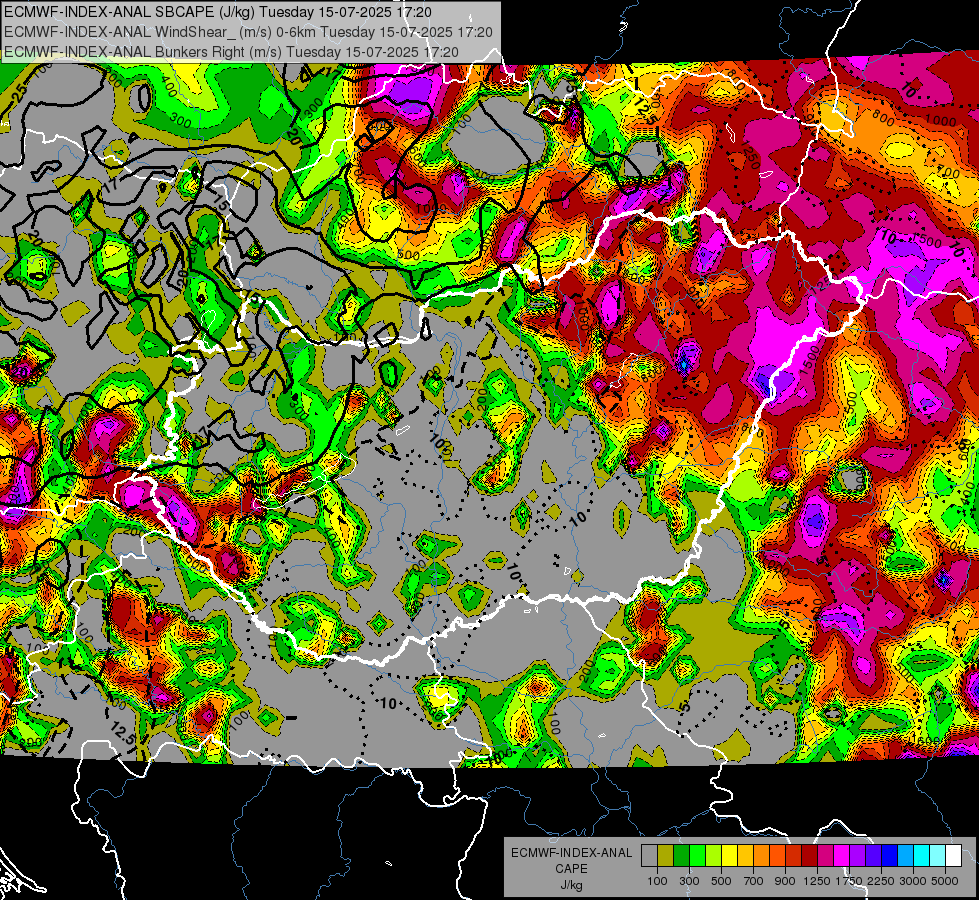The height and width of the screenshot is (900, 979).
Task: Click the legend label 1250
Action: pyautogui.click(x=817, y=881)
